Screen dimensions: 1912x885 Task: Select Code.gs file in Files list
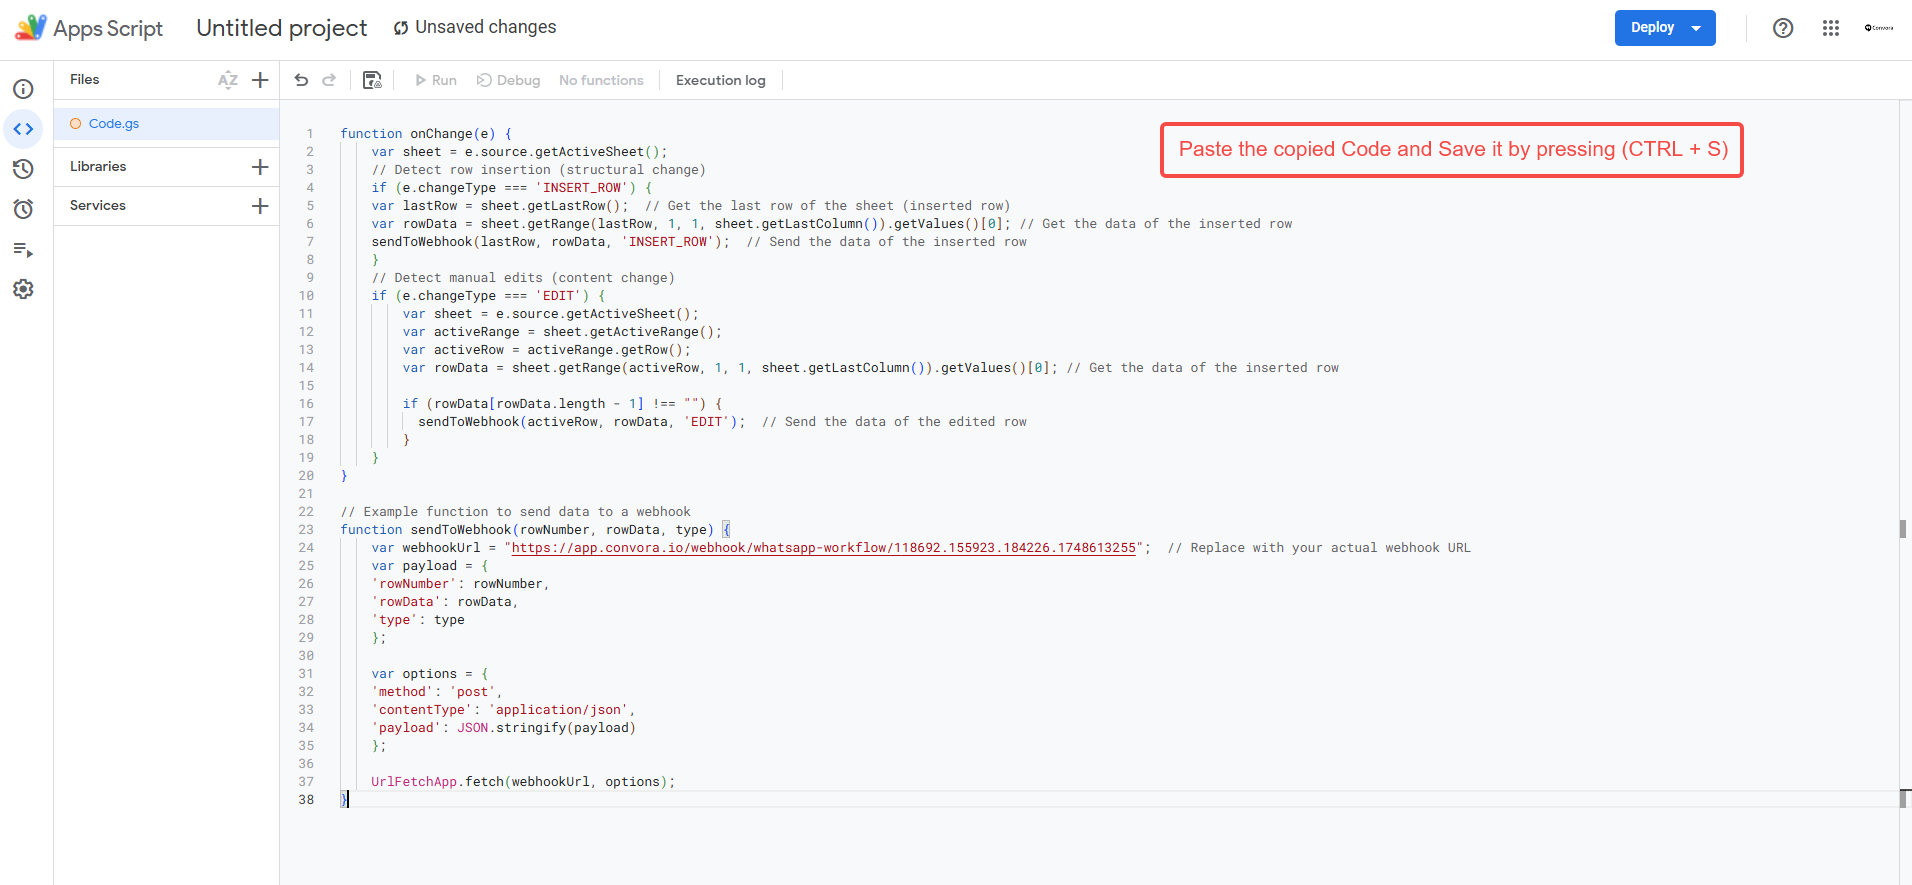[114, 124]
